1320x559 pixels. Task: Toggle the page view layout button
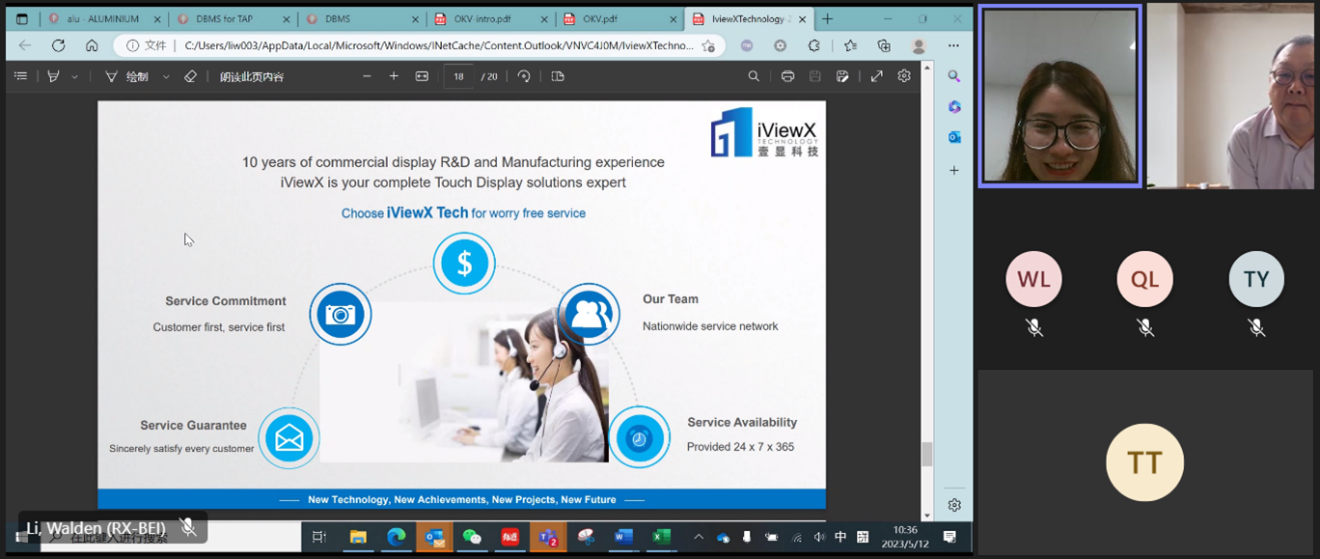tap(558, 76)
